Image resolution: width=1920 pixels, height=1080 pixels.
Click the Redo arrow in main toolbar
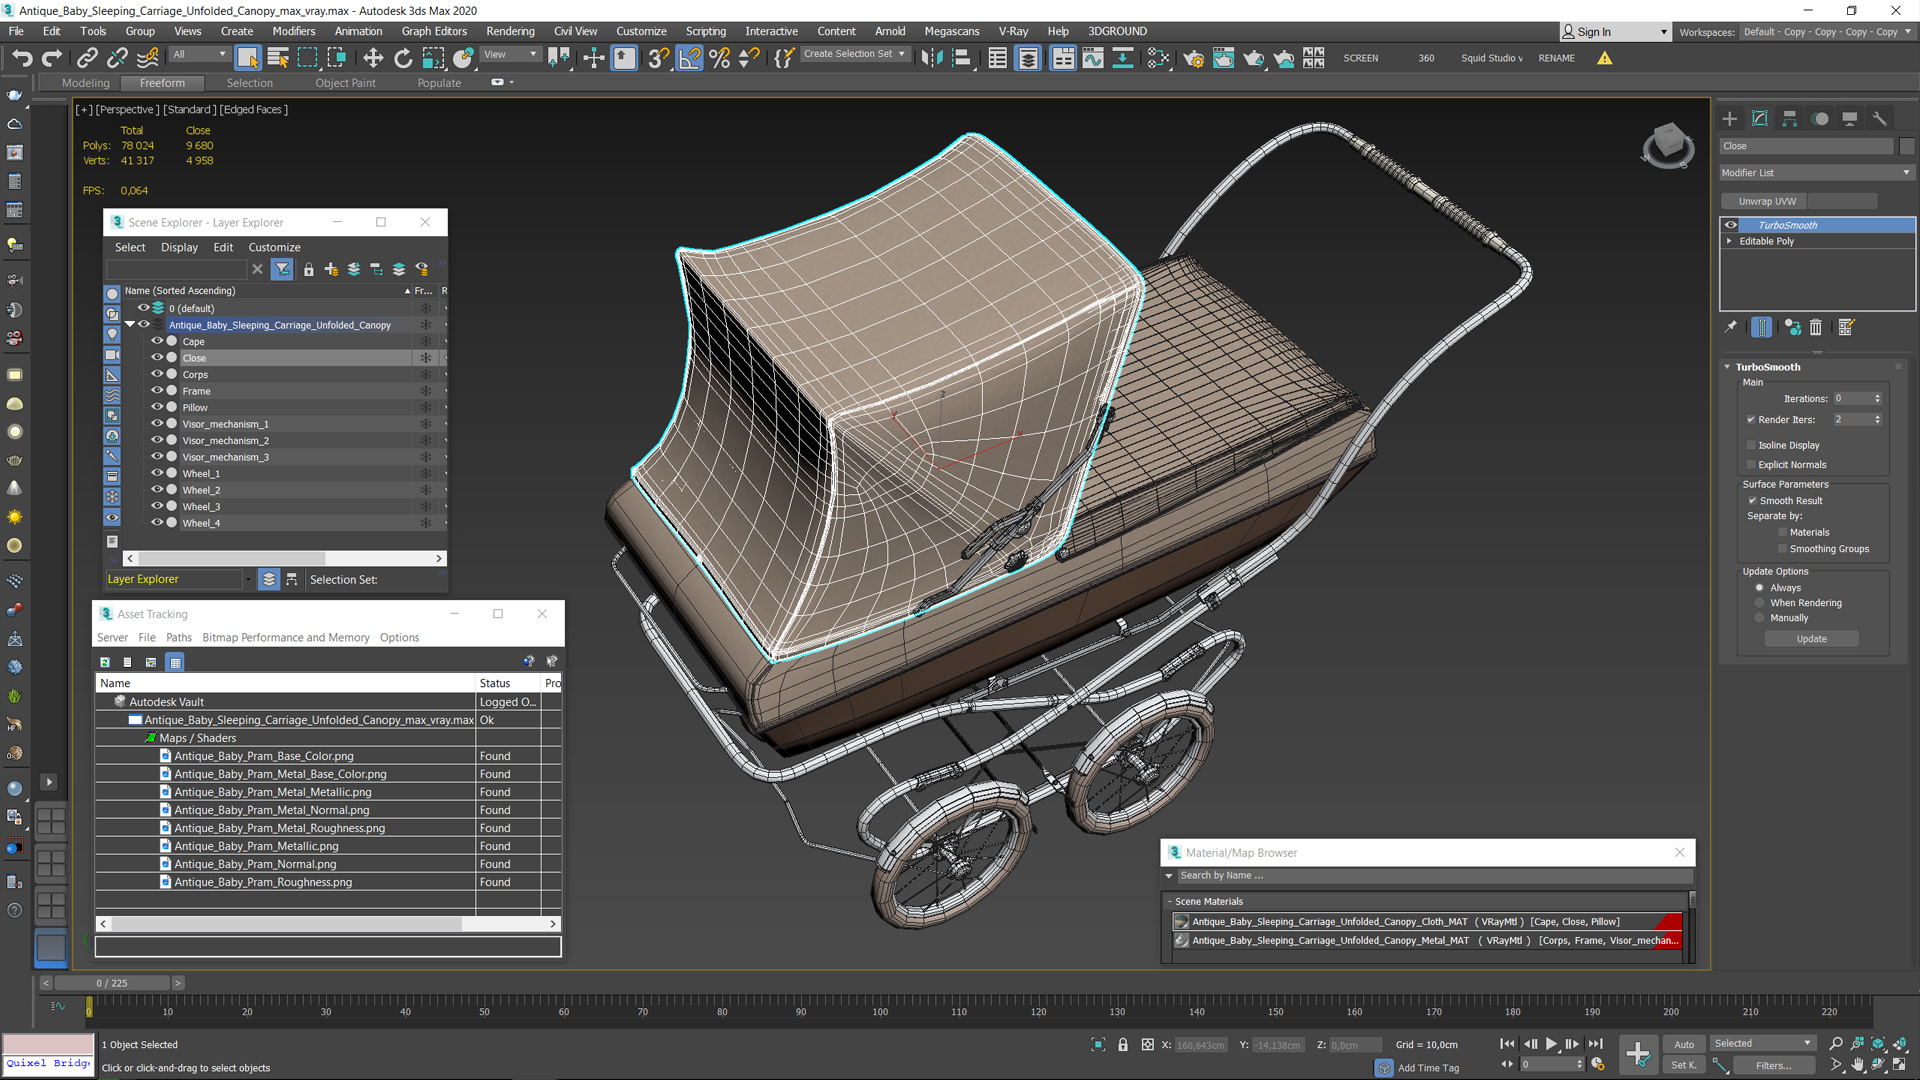point(52,58)
